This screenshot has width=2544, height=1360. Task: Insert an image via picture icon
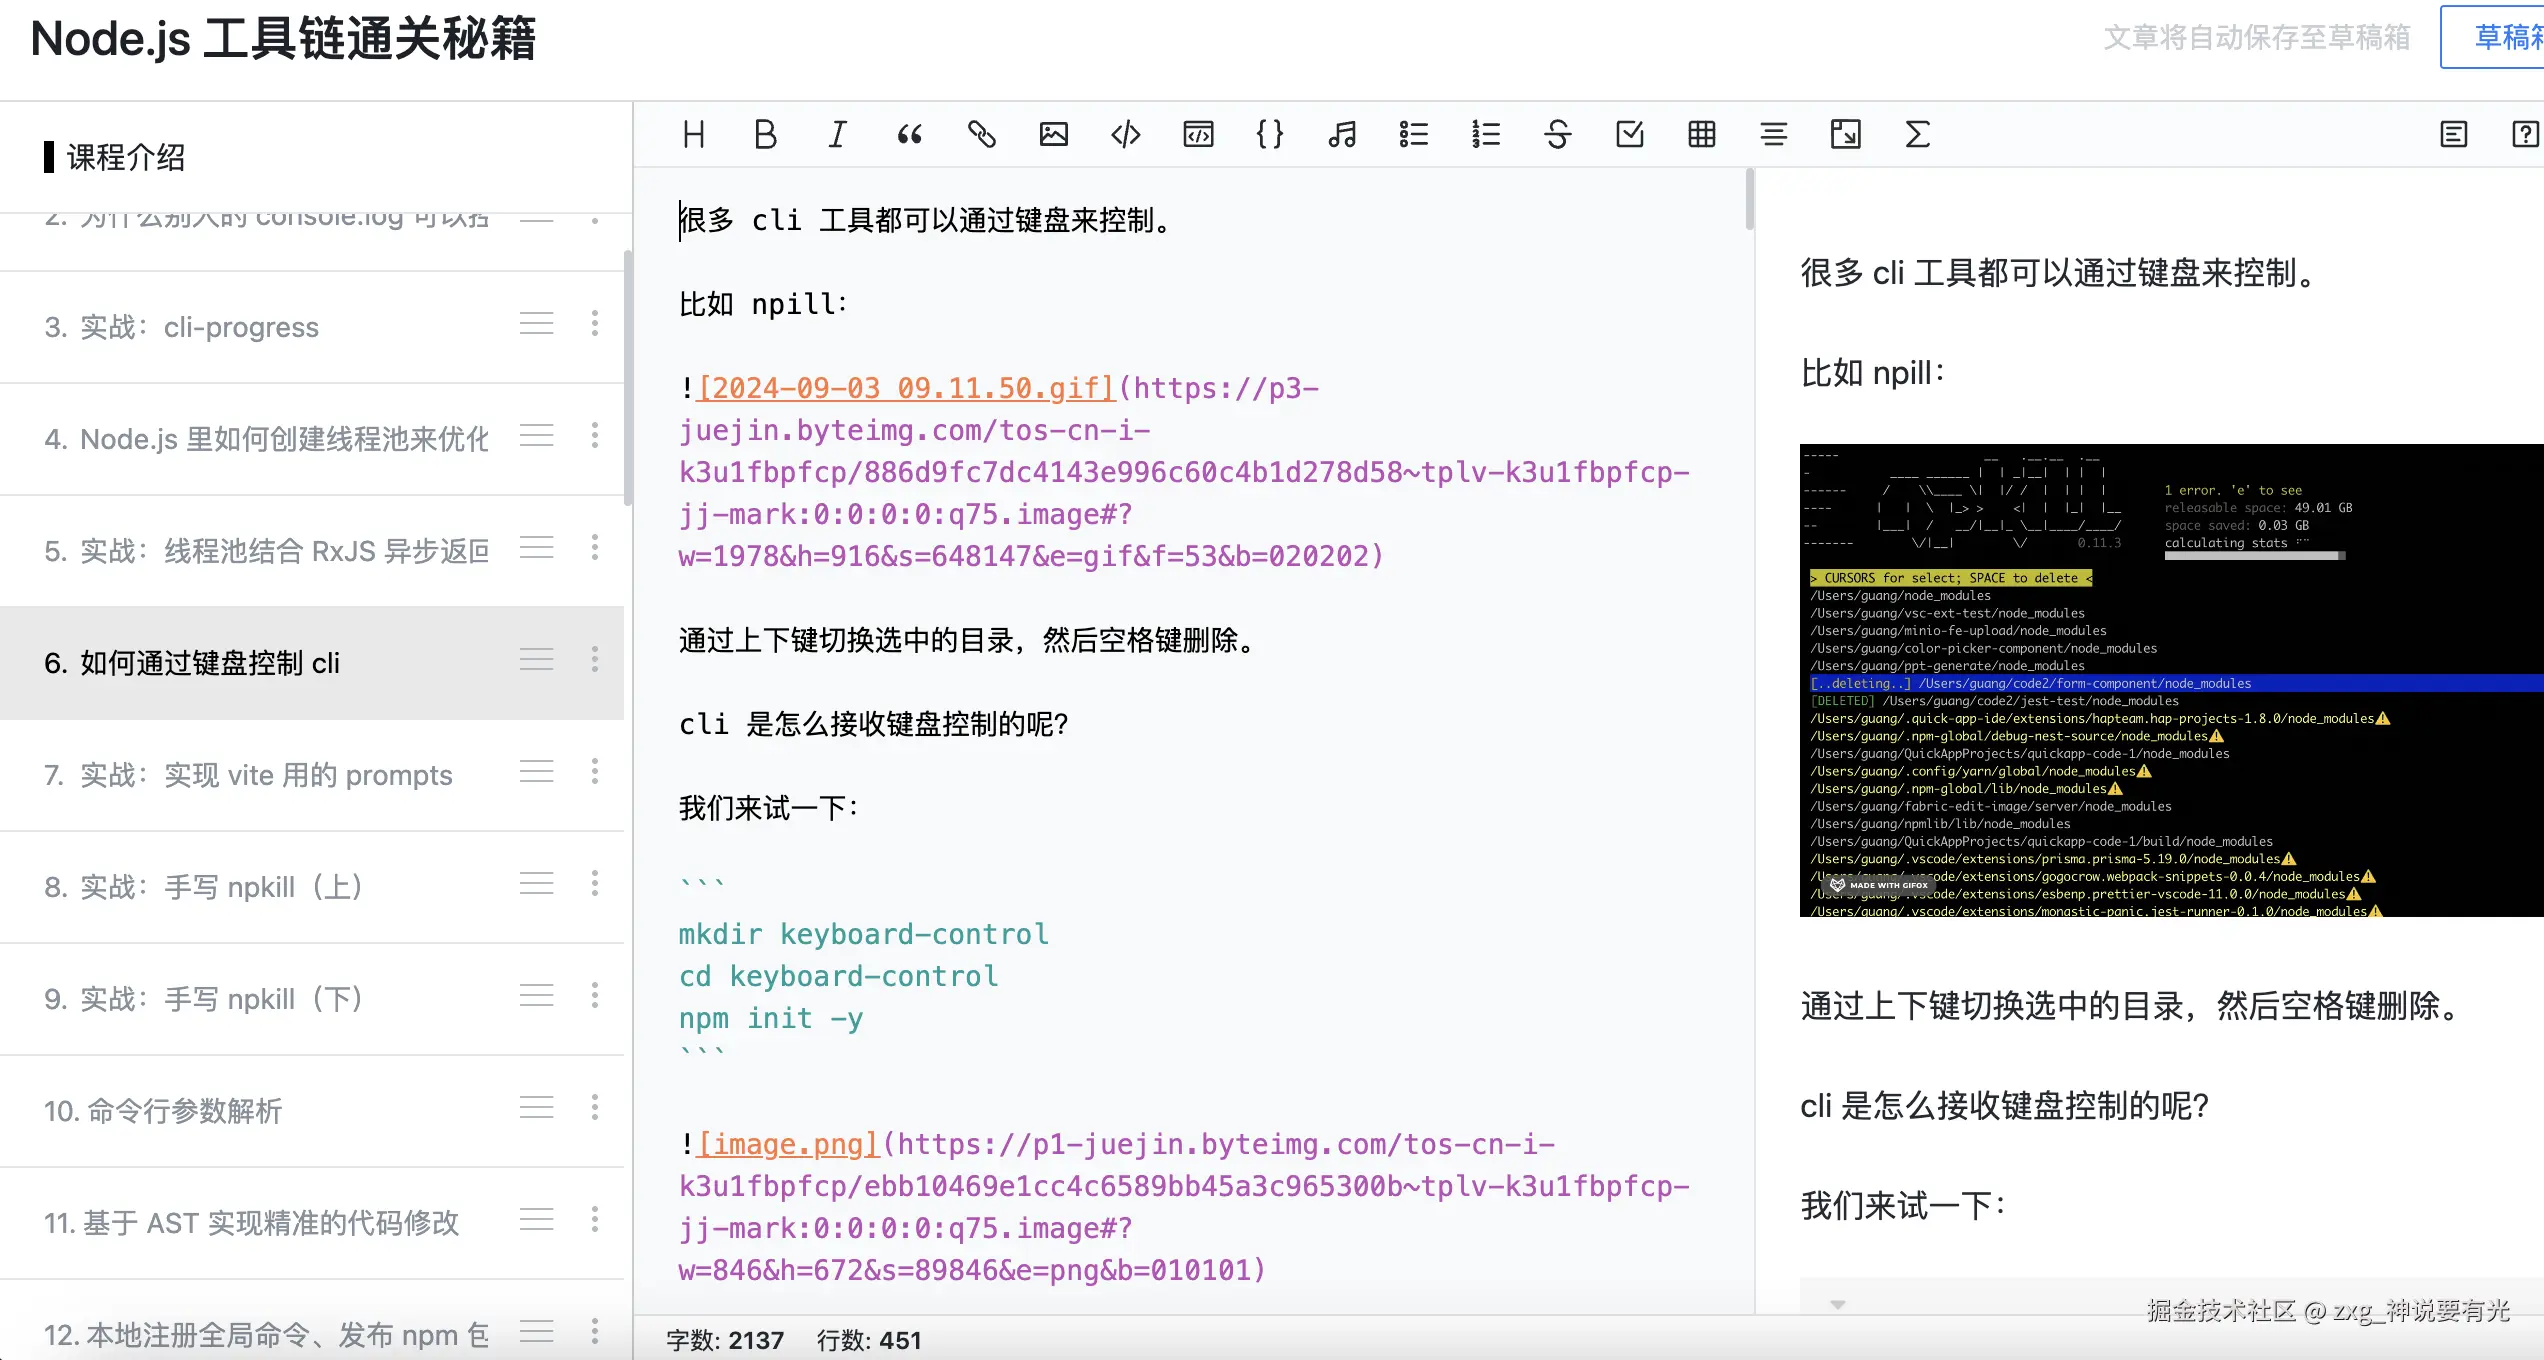pyautogui.click(x=1053, y=134)
